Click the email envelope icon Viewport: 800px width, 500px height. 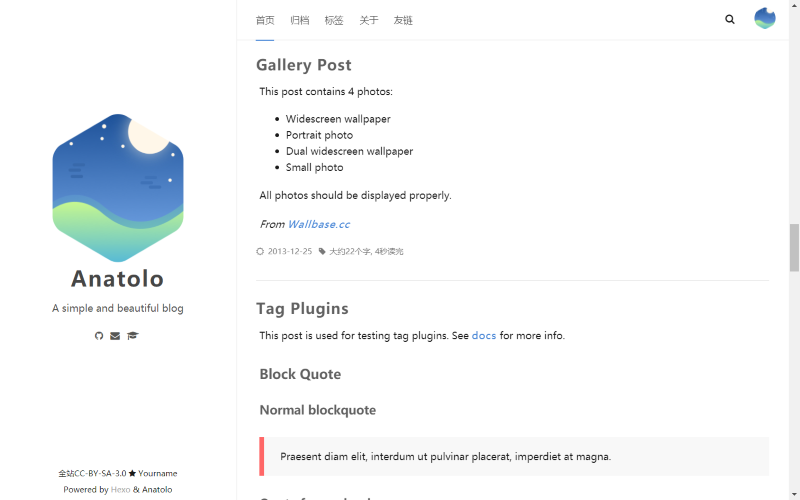click(x=115, y=336)
